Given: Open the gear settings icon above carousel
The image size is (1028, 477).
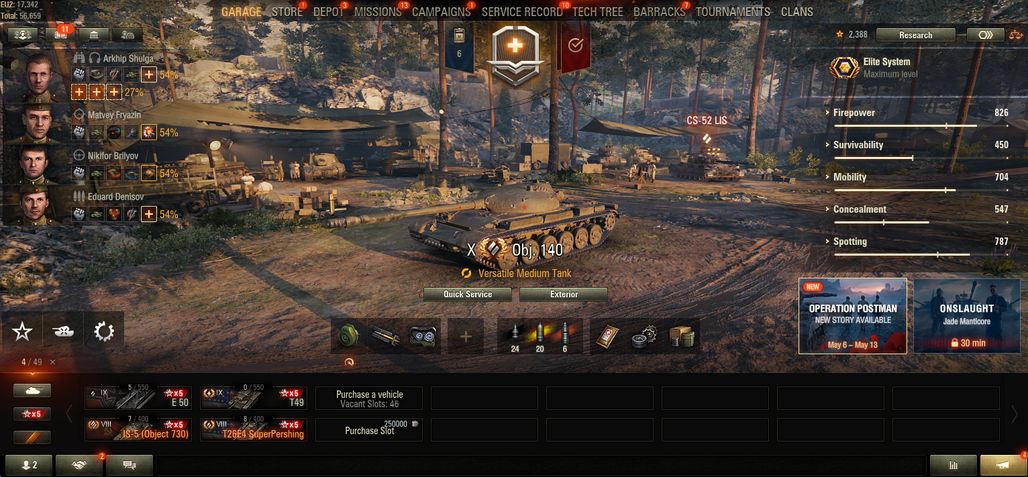Looking at the screenshot, I should point(104,332).
